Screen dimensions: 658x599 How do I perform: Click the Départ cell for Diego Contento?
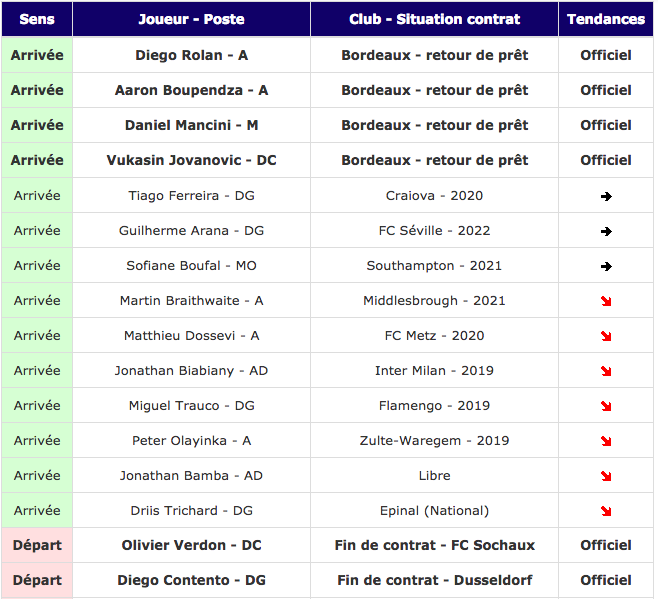(37, 580)
